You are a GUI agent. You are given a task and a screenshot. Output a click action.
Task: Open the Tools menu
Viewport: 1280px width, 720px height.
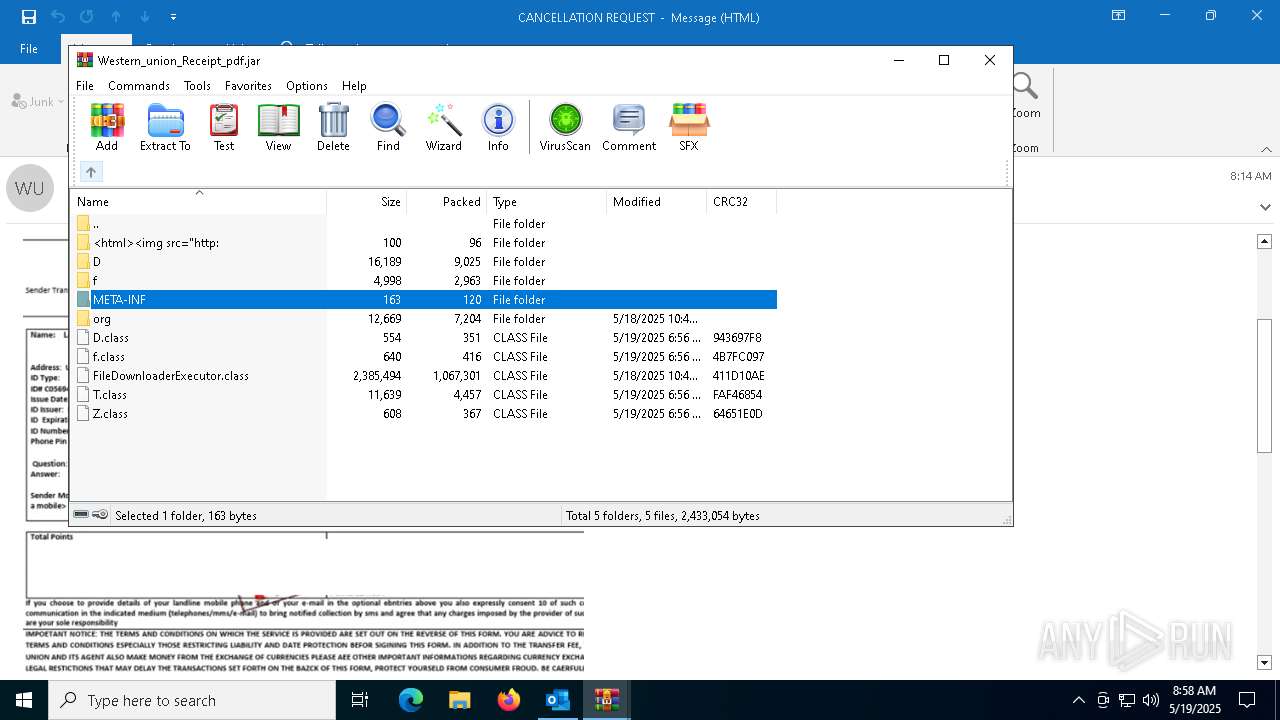point(197,86)
